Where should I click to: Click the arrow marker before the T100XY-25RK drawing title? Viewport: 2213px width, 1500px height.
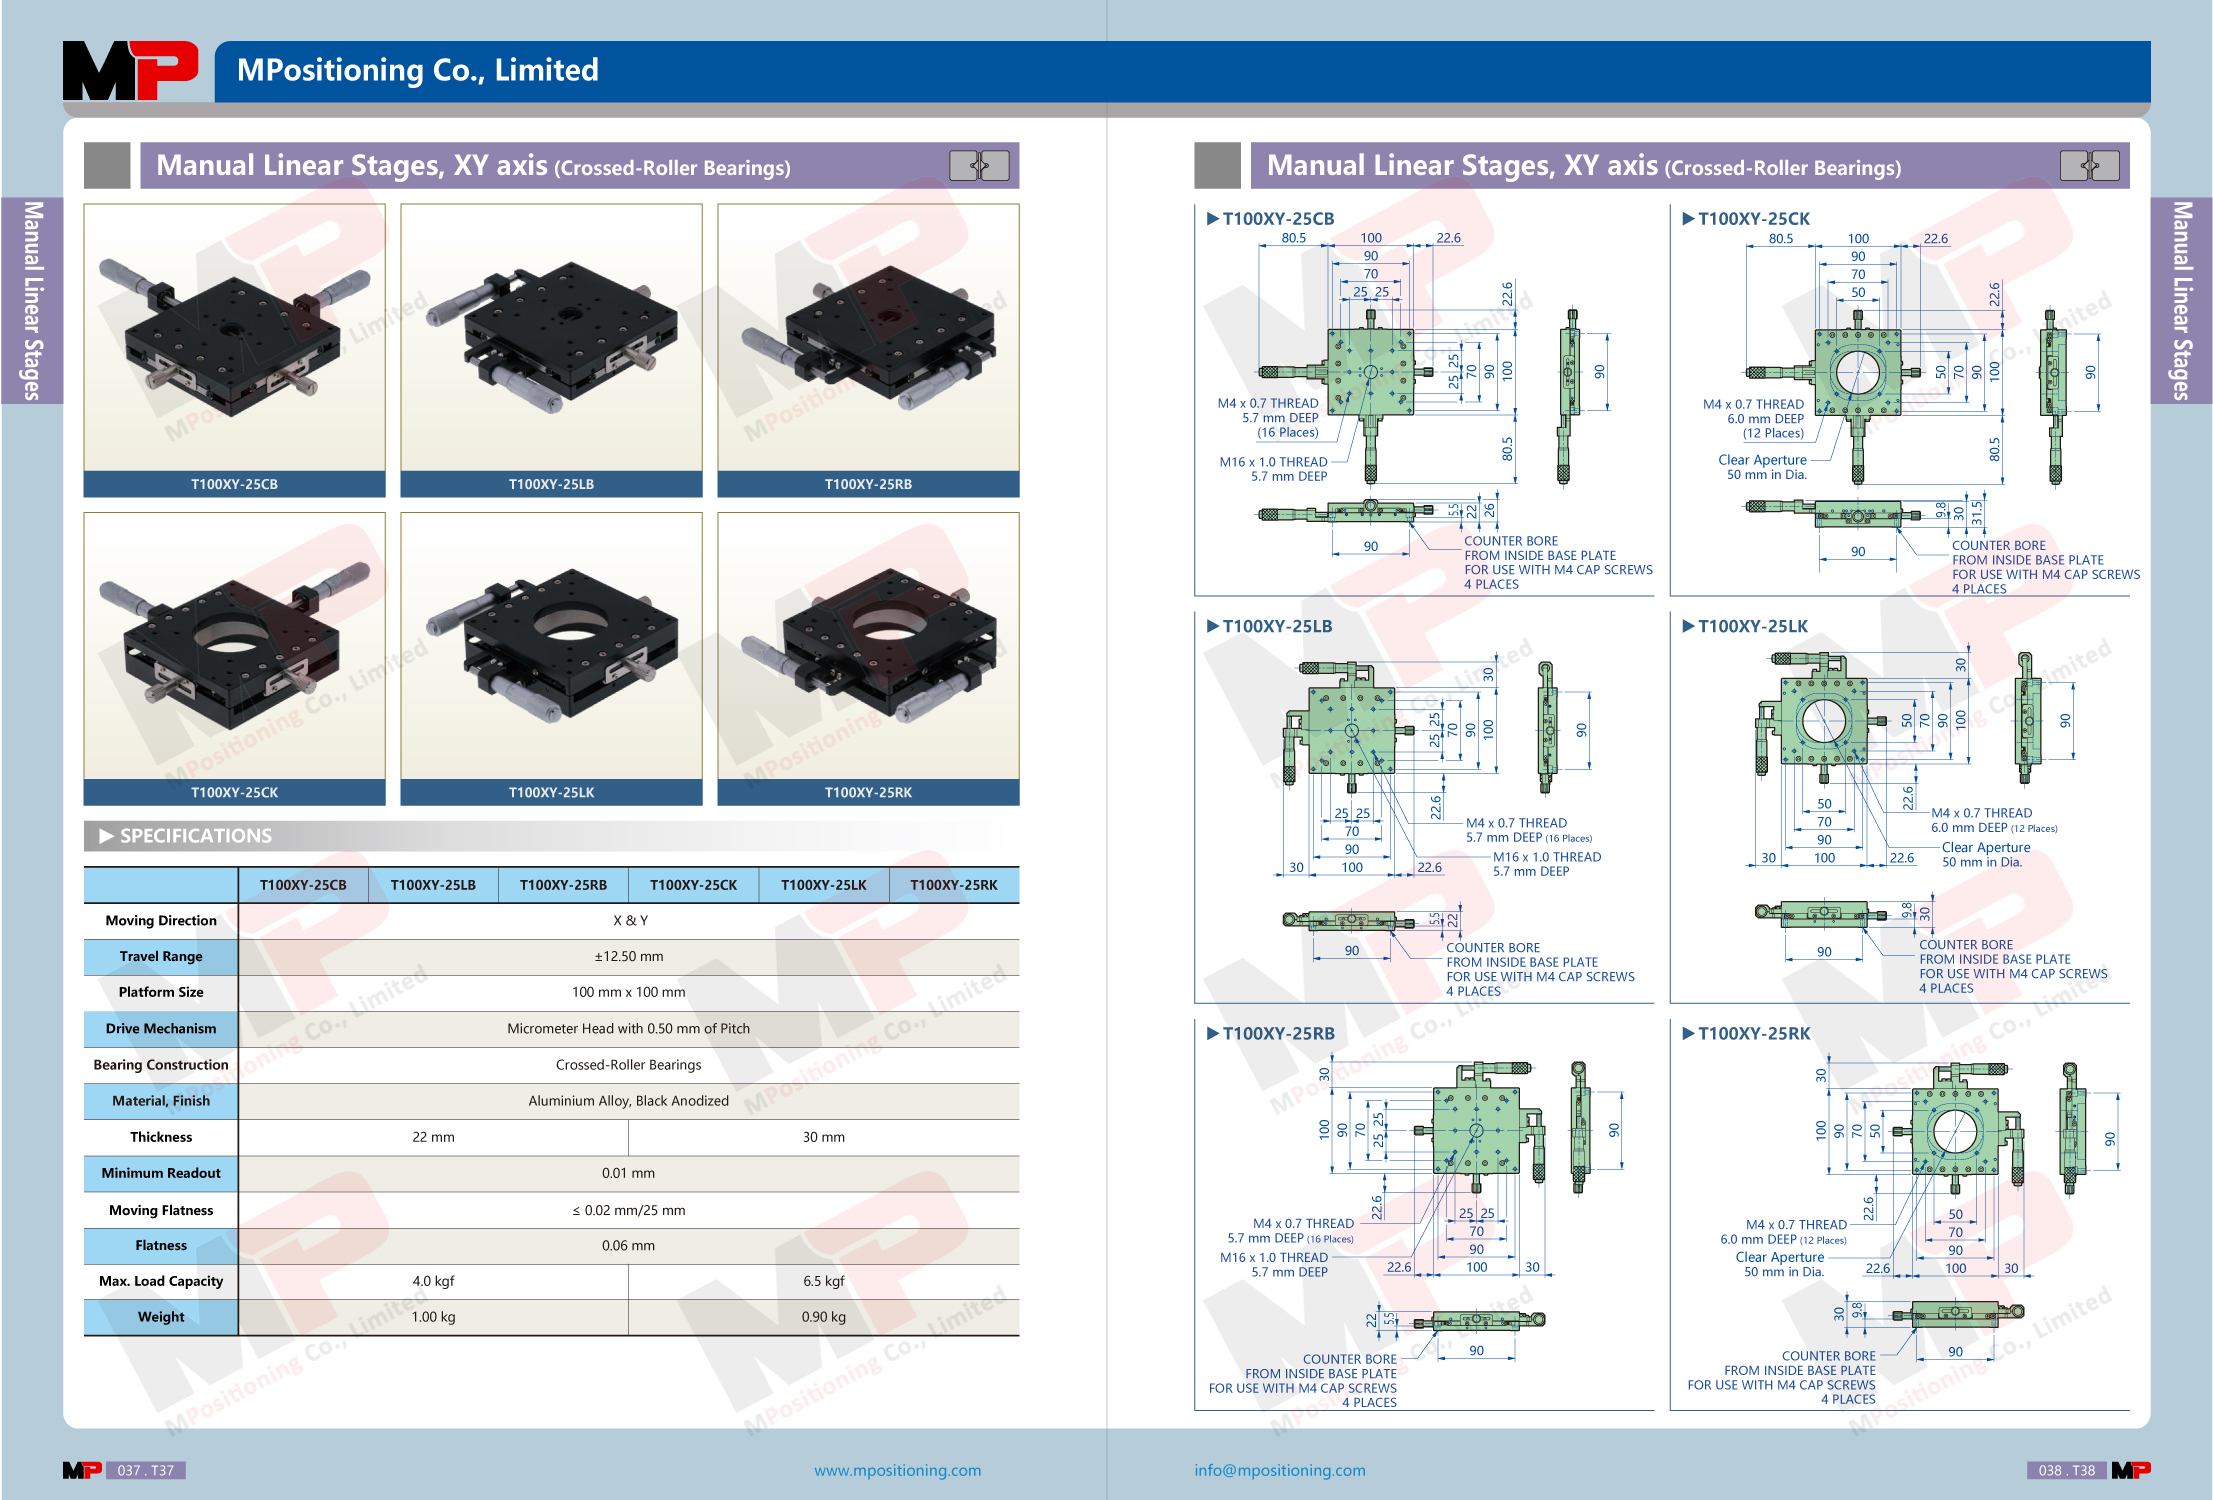(1688, 1033)
